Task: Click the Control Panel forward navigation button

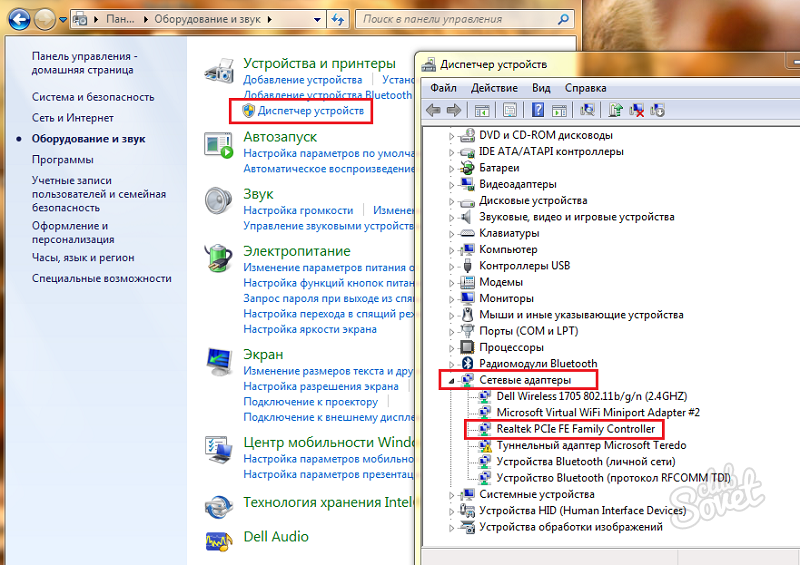Action: tap(45, 20)
